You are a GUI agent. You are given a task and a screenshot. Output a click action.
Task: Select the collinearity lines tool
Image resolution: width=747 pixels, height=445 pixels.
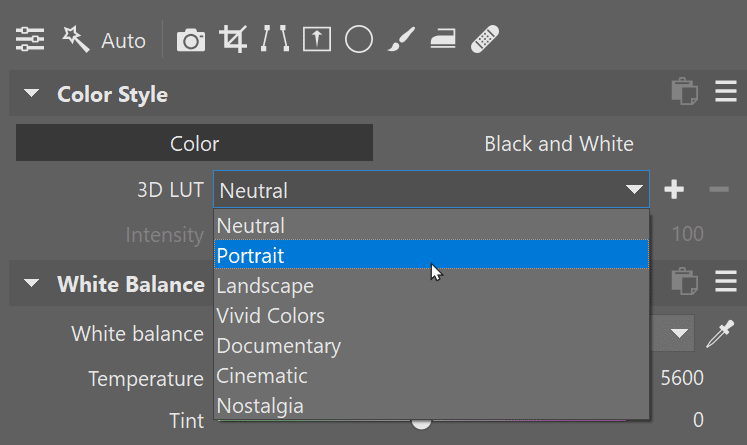point(275,39)
